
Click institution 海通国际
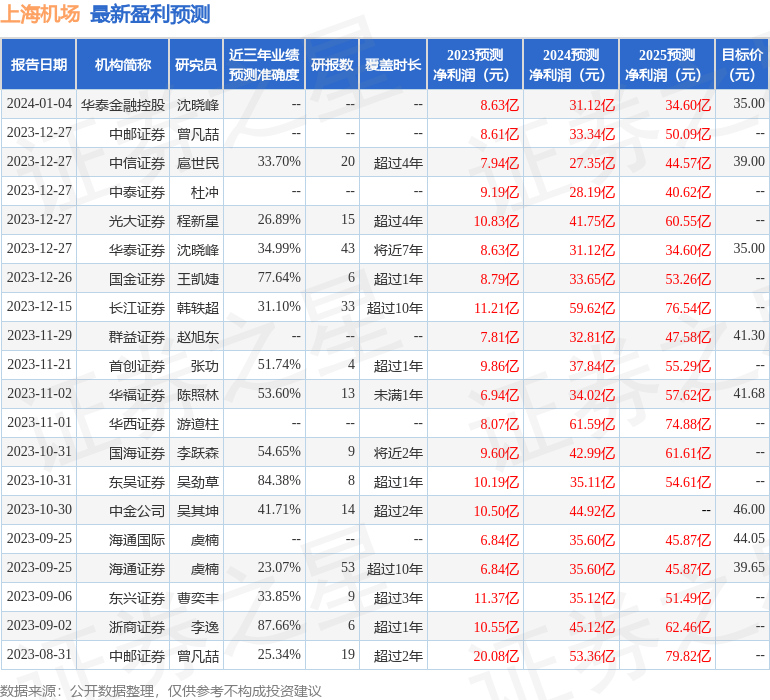pyautogui.click(x=137, y=539)
